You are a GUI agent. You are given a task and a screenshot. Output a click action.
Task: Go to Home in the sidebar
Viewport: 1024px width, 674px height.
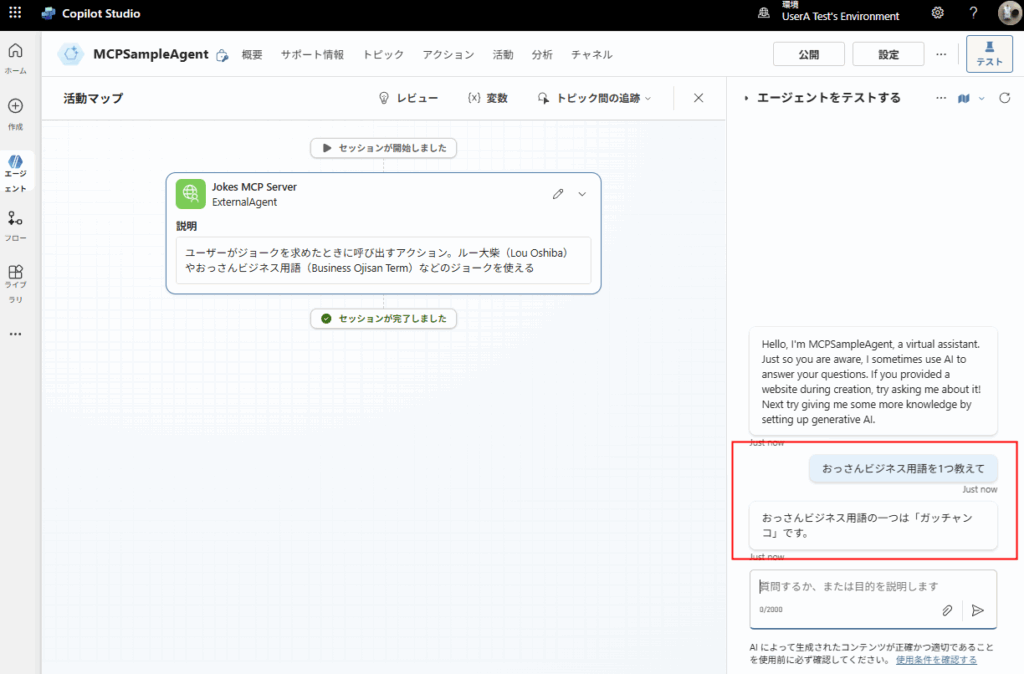click(16, 58)
